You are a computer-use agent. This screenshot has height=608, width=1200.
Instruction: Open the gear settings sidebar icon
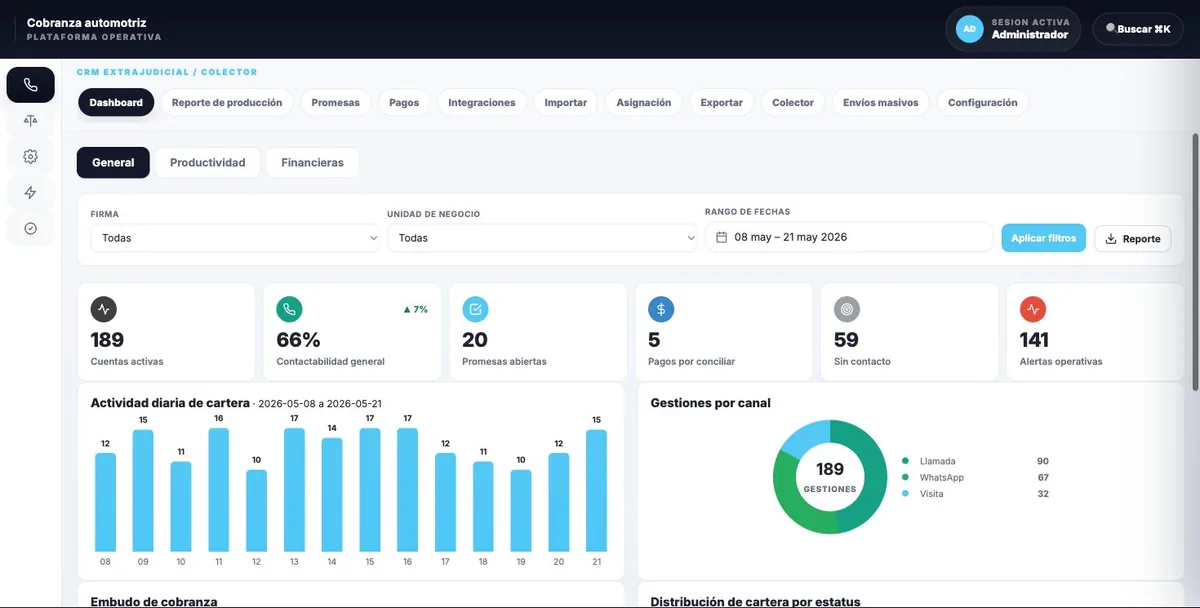coord(30,156)
